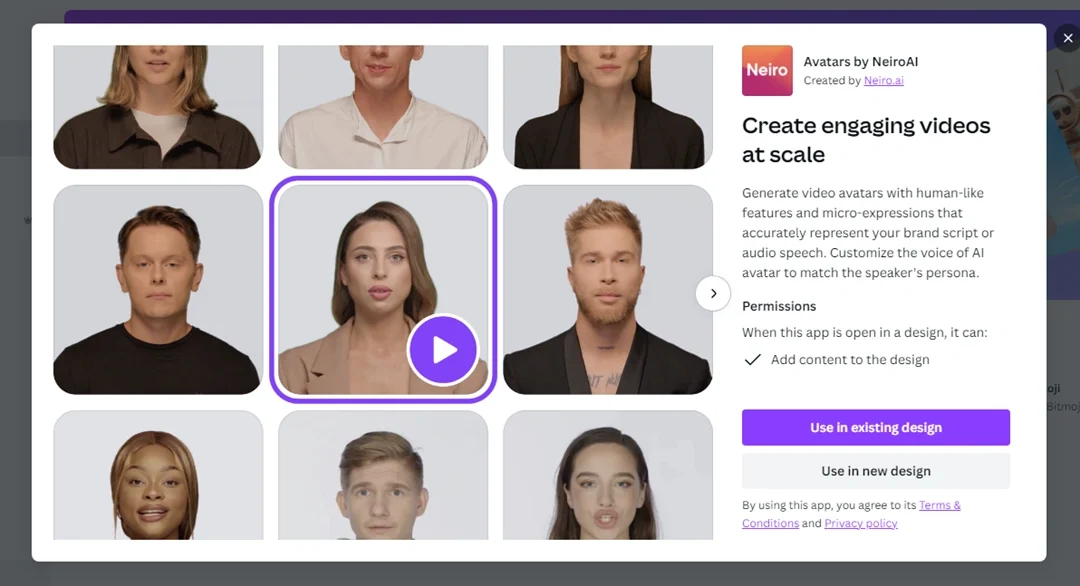Select the dark-haired woman avatar in bottom row
Screen dimensions: 1080x586
pyautogui.click(x=608, y=475)
